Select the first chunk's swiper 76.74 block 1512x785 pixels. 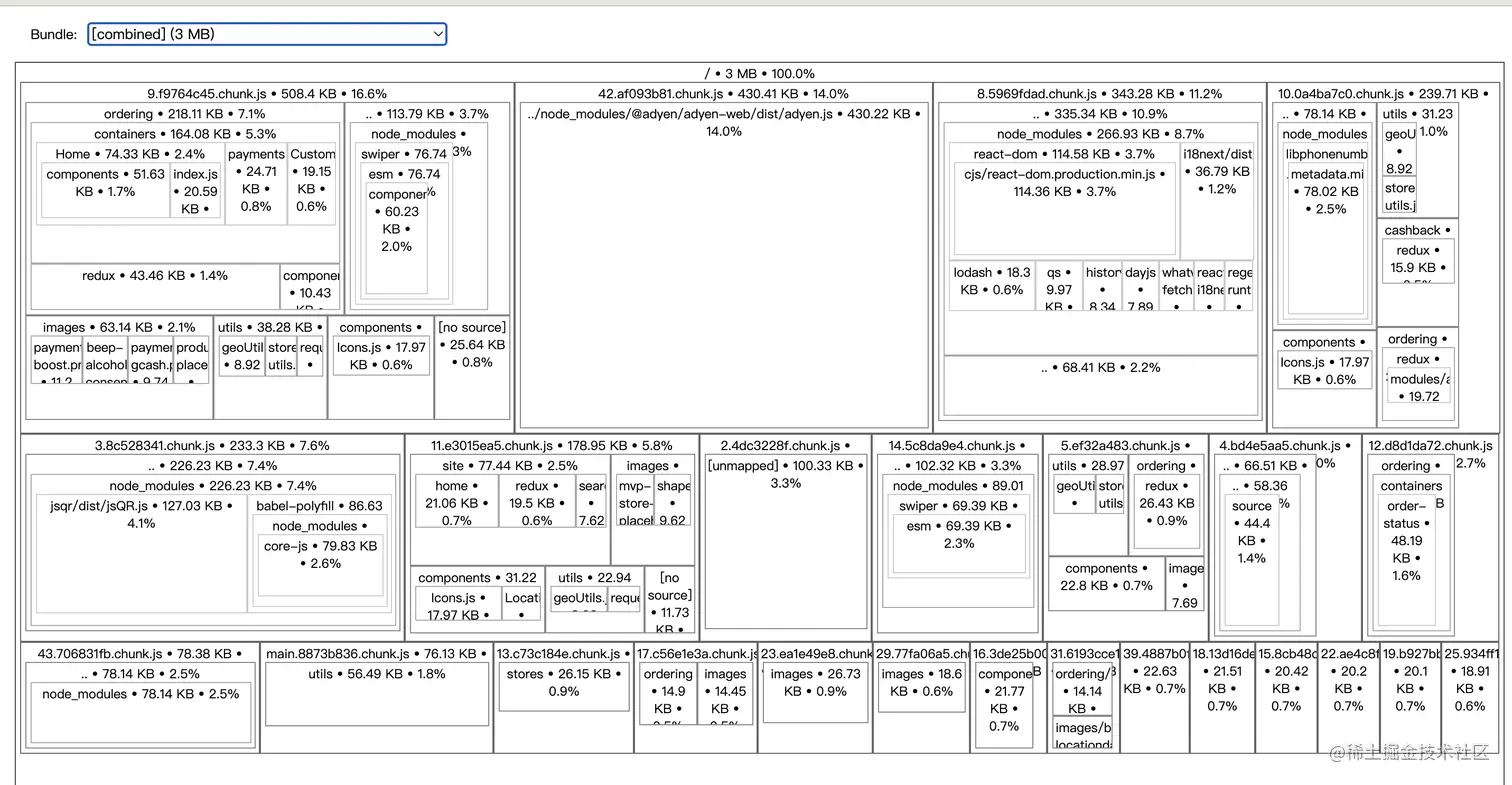click(403, 226)
